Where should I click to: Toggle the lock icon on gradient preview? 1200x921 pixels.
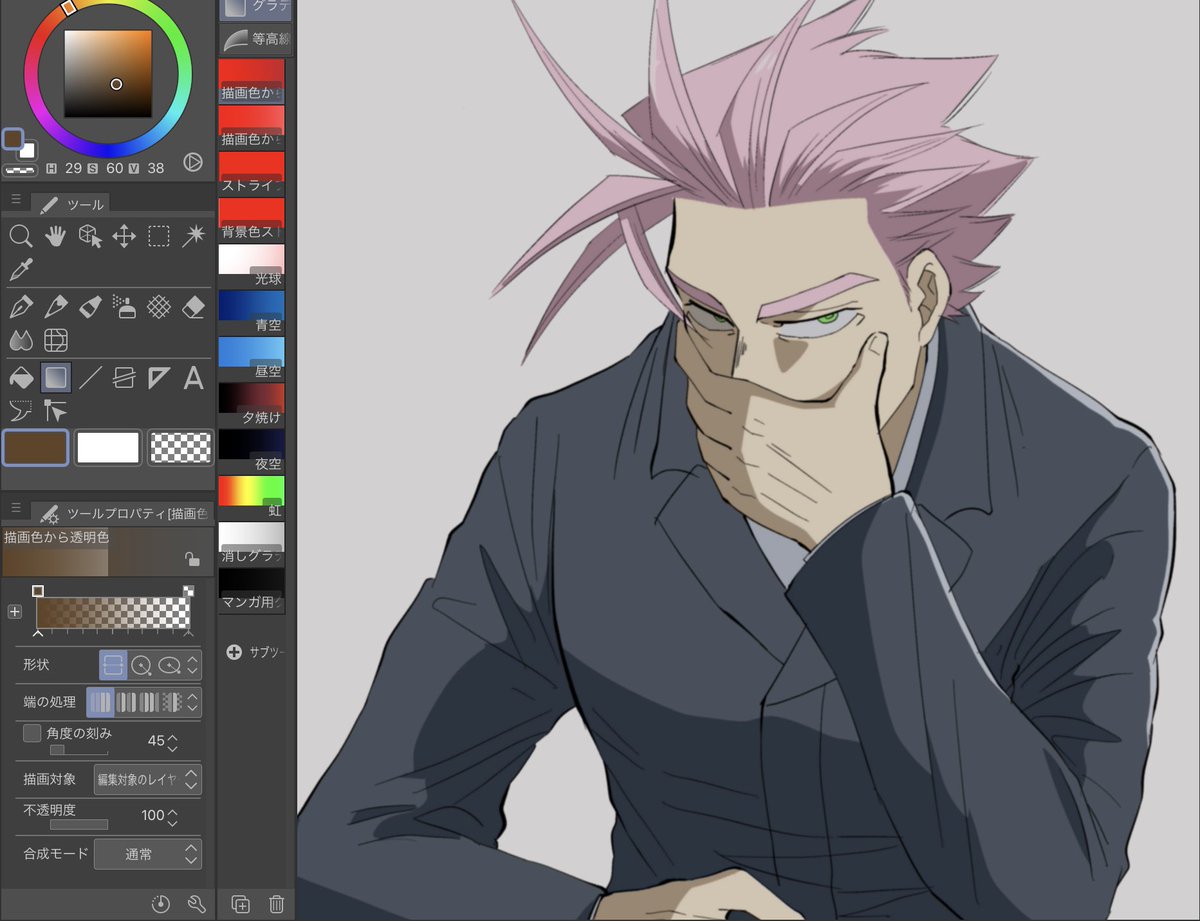pyautogui.click(x=192, y=559)
